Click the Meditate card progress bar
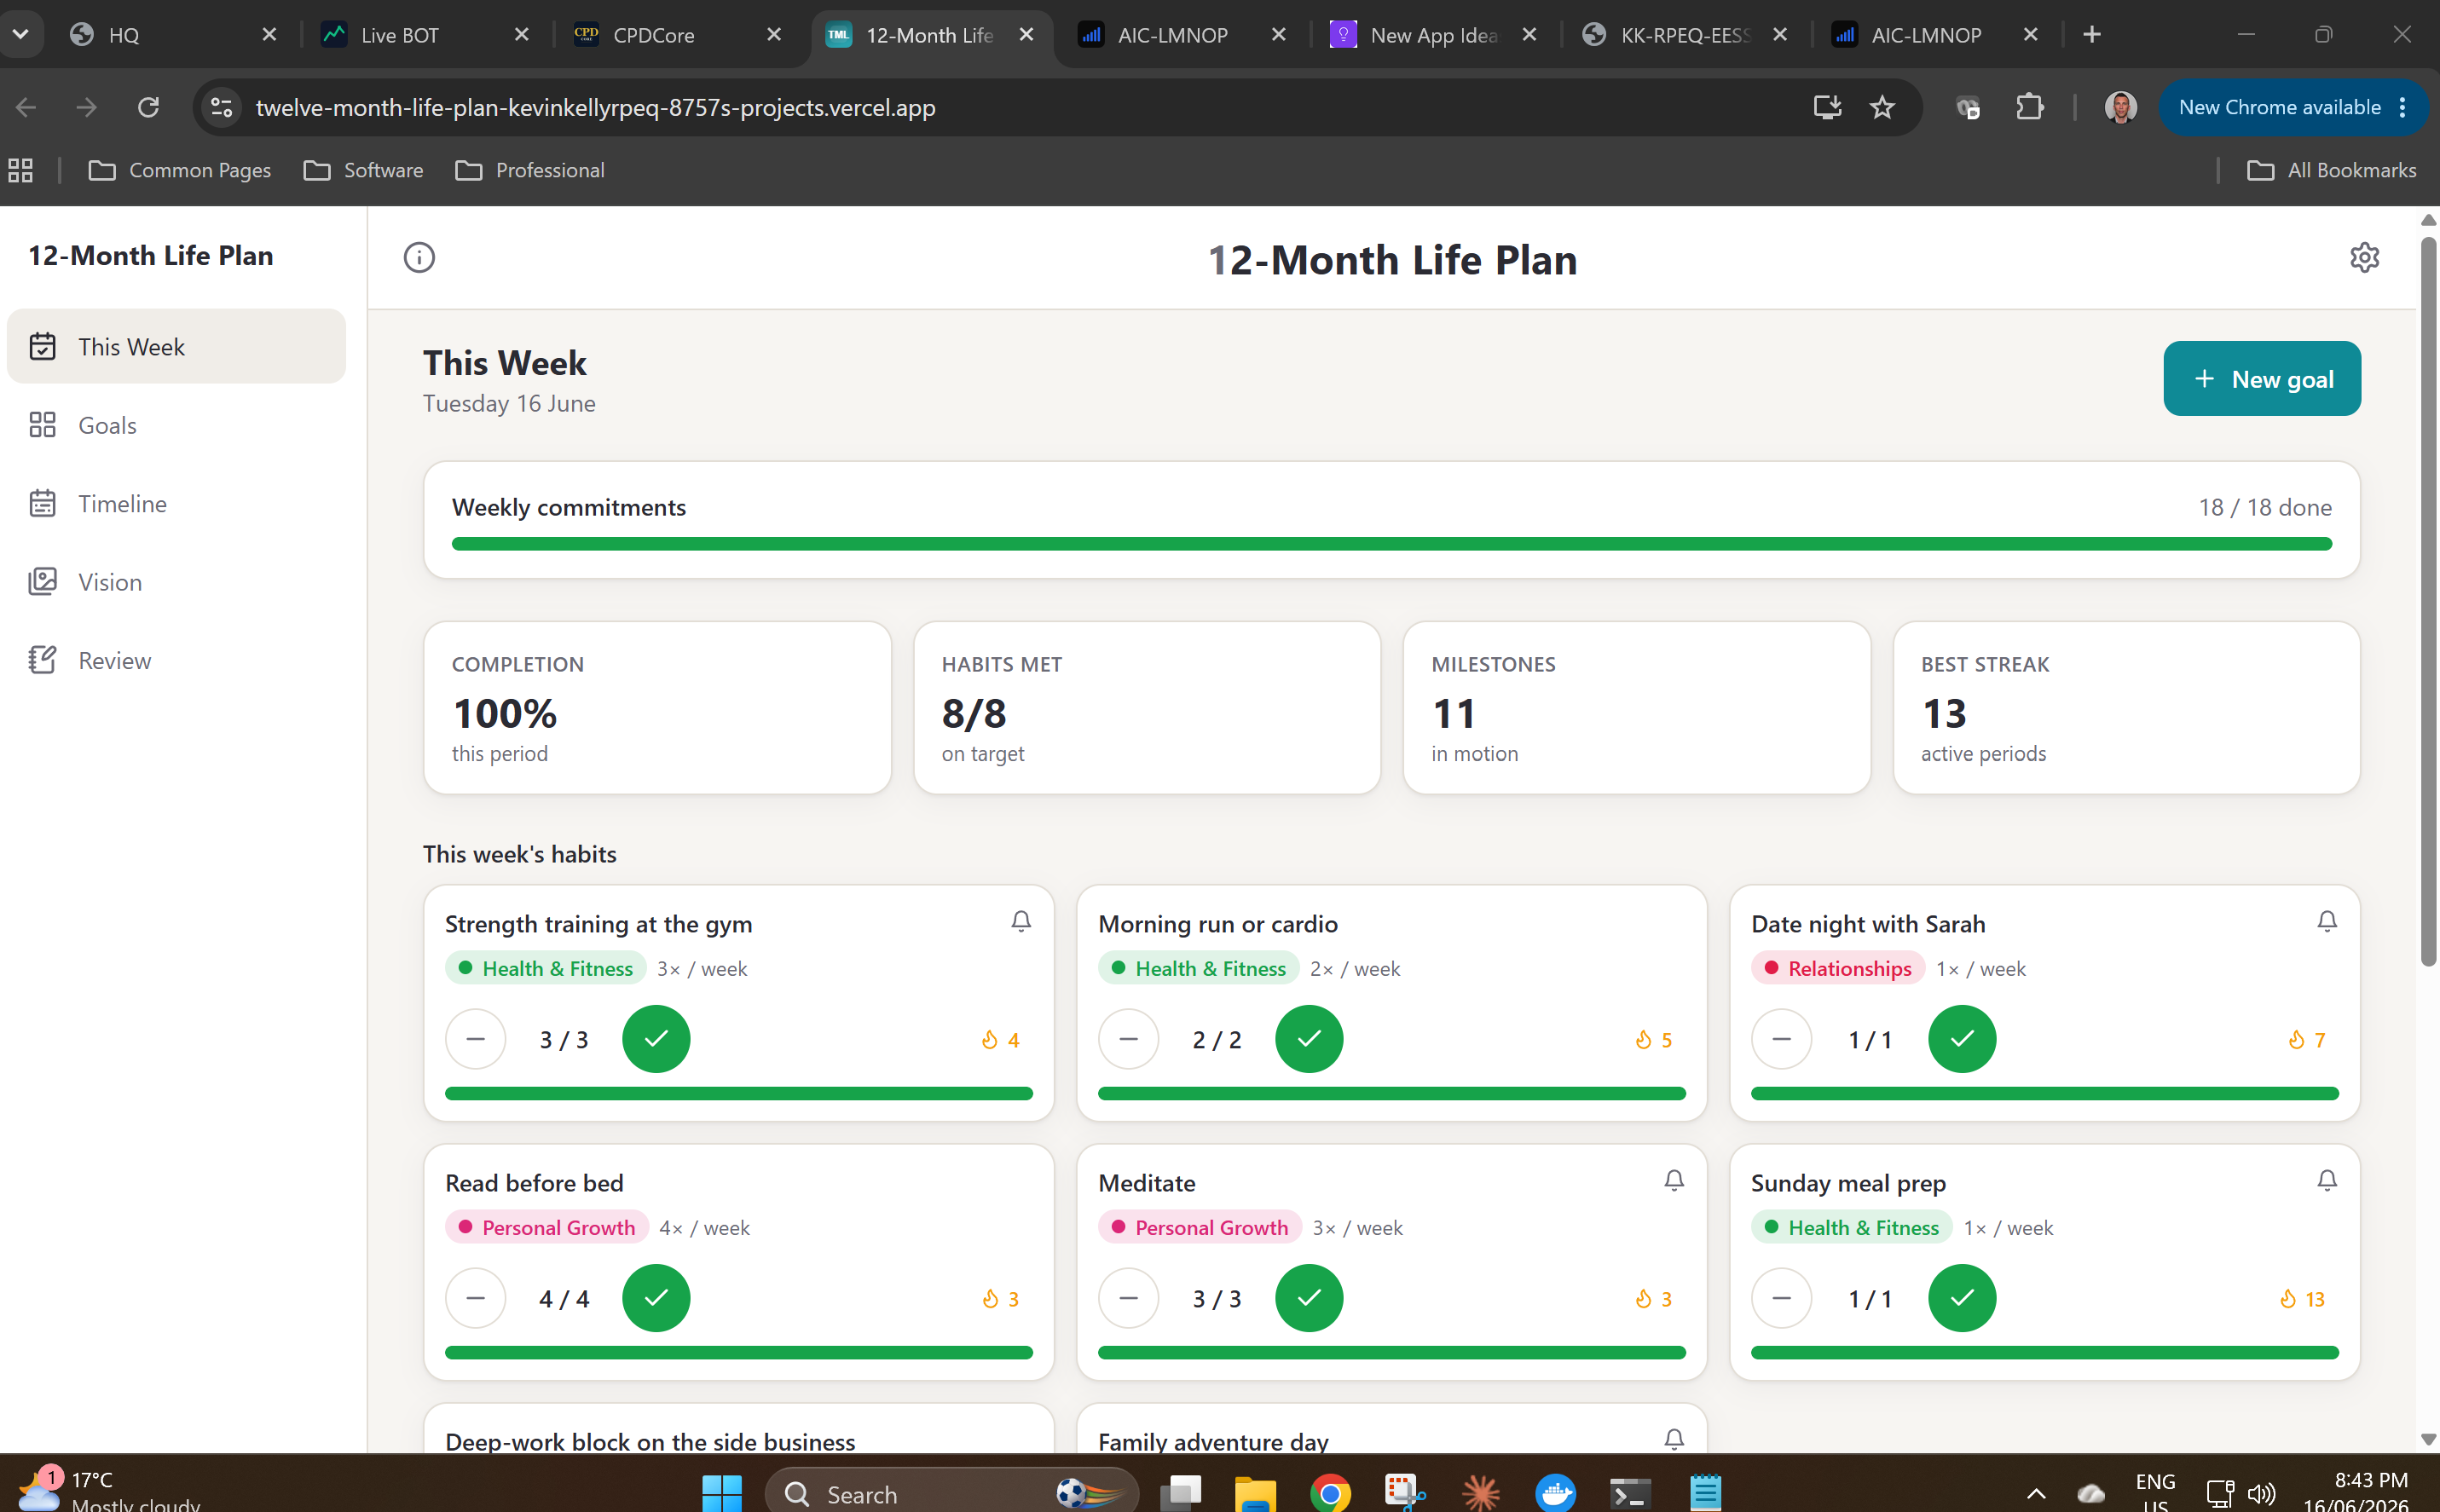This screenshot has width=2440, height=1512. (1391, 1353)
